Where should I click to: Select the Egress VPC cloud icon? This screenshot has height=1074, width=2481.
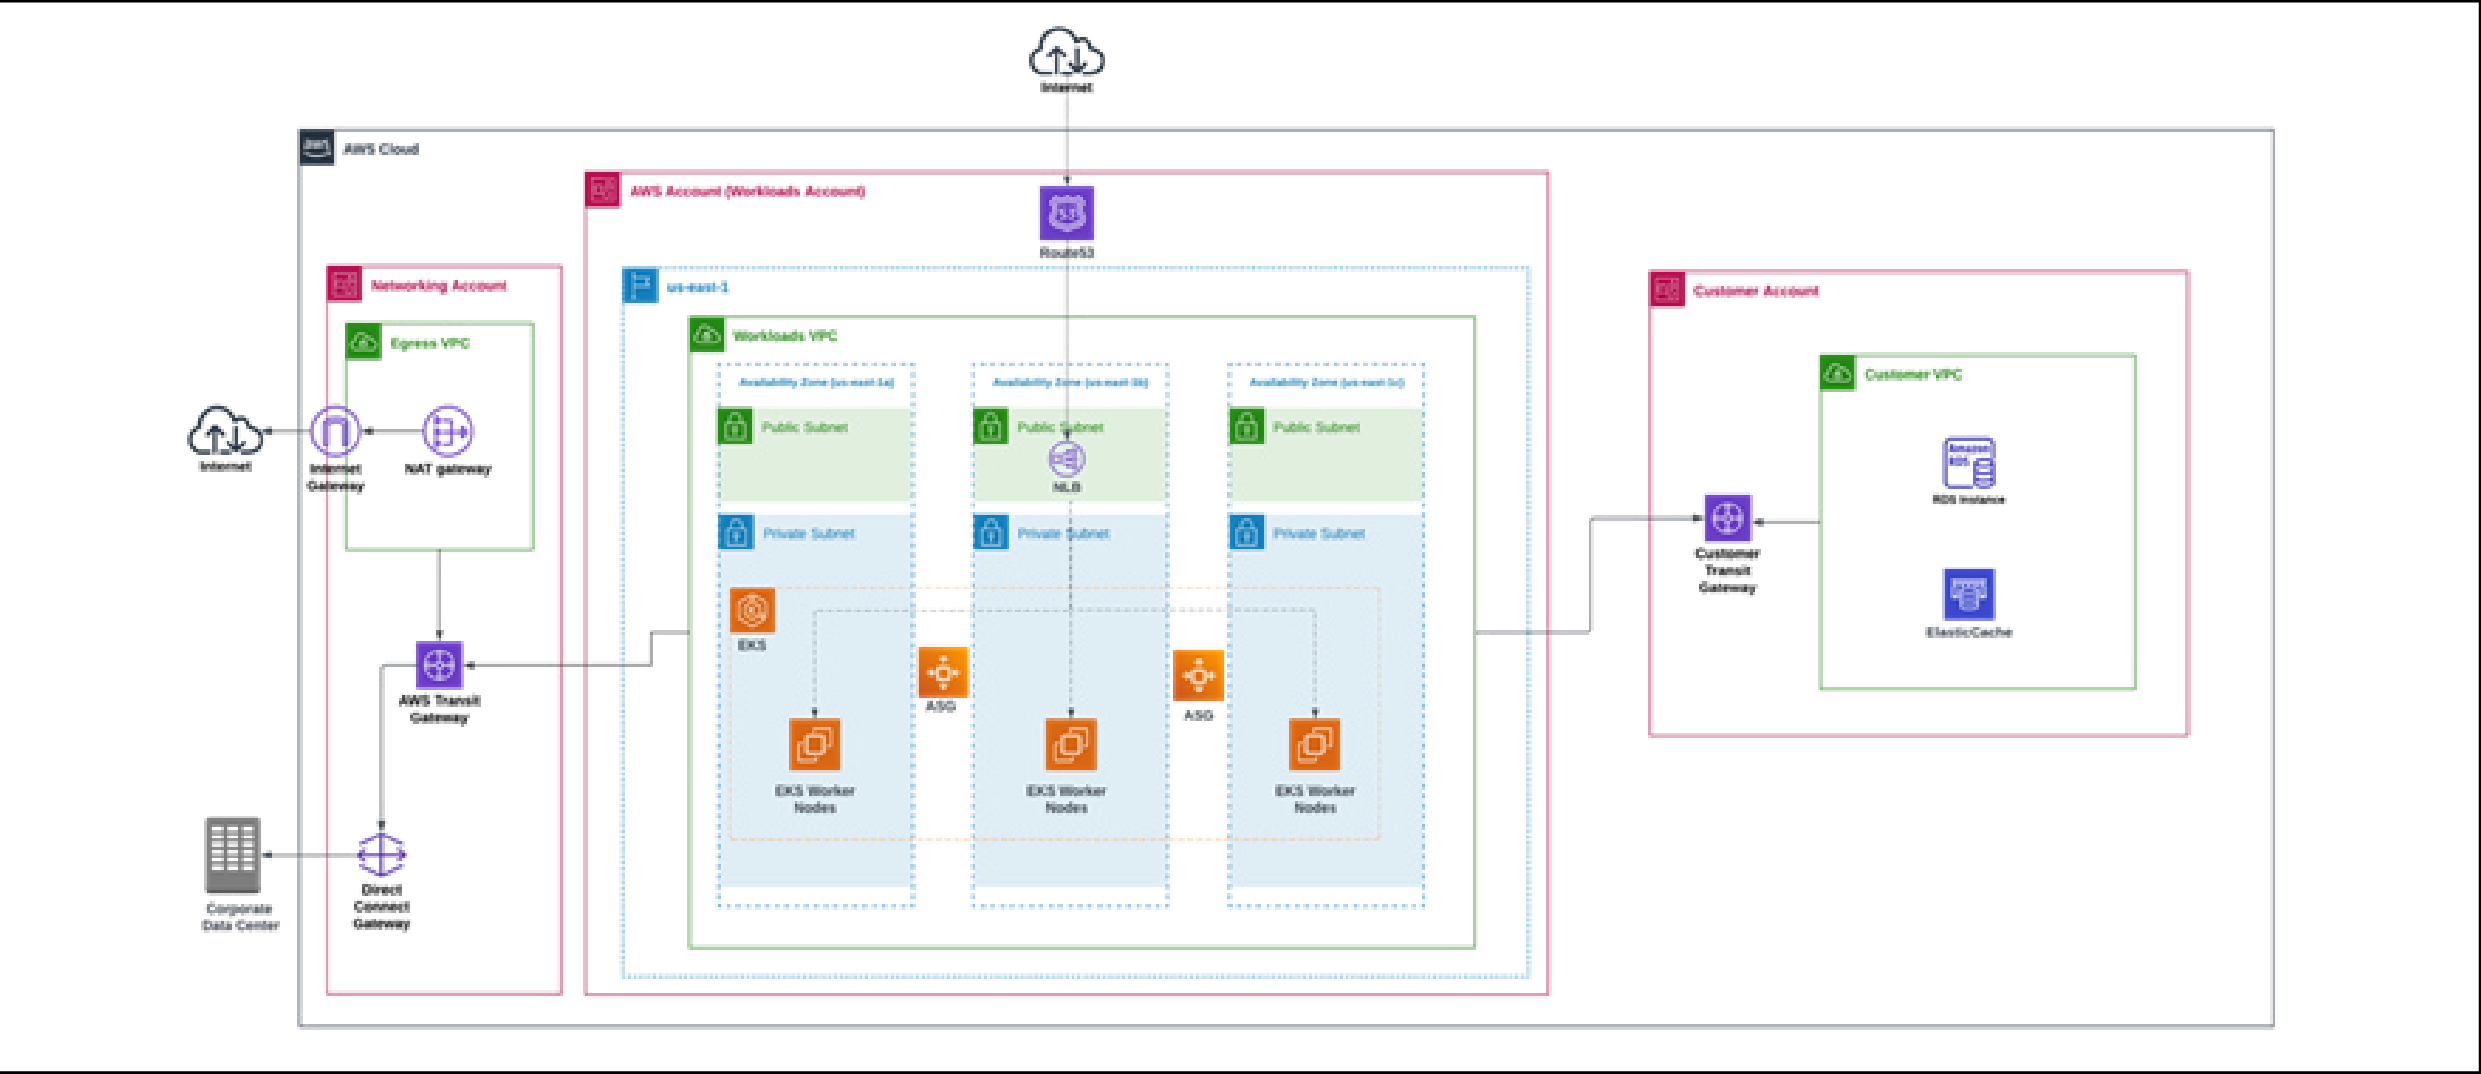pos(363,343)
